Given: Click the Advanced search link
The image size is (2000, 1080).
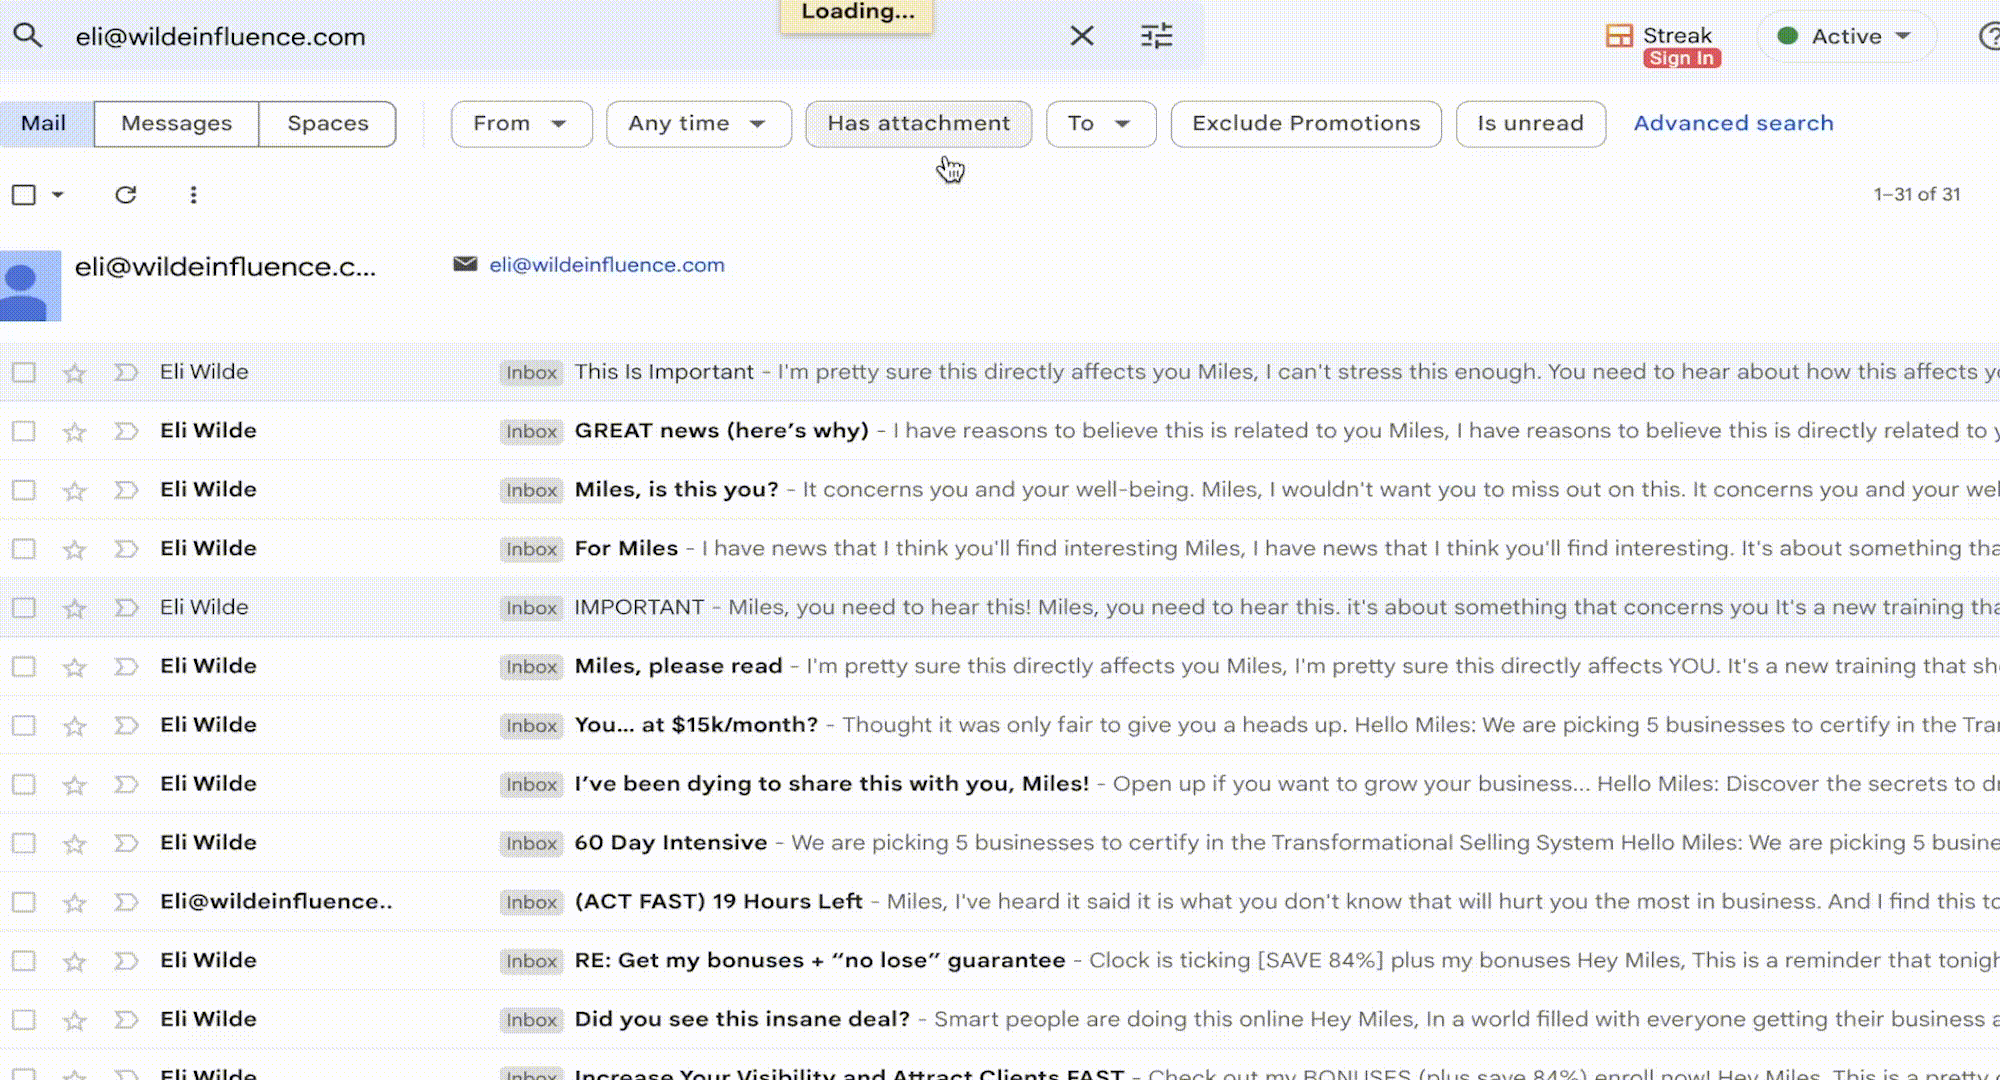Looking at the screenshot, I should point(1733,124).
